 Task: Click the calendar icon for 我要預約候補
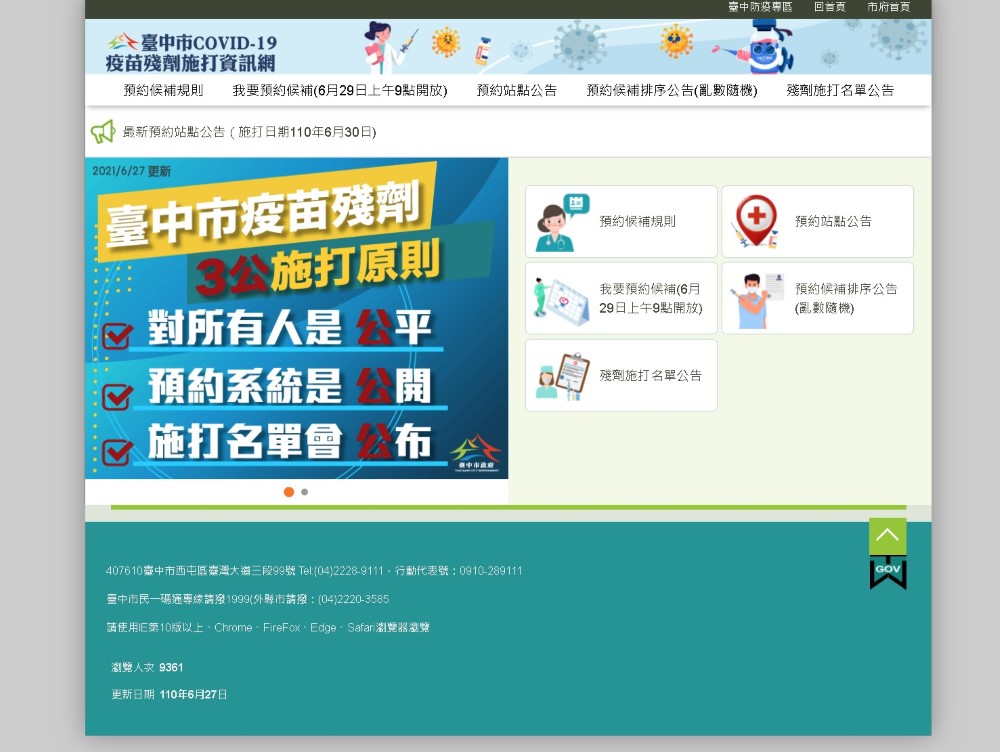(x=561, y=299)
